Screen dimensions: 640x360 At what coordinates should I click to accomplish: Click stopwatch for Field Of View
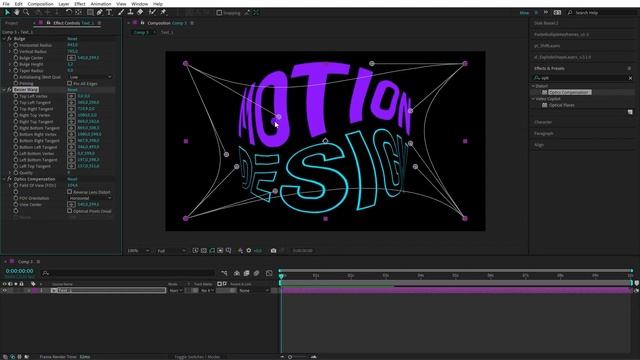point(16,185)
